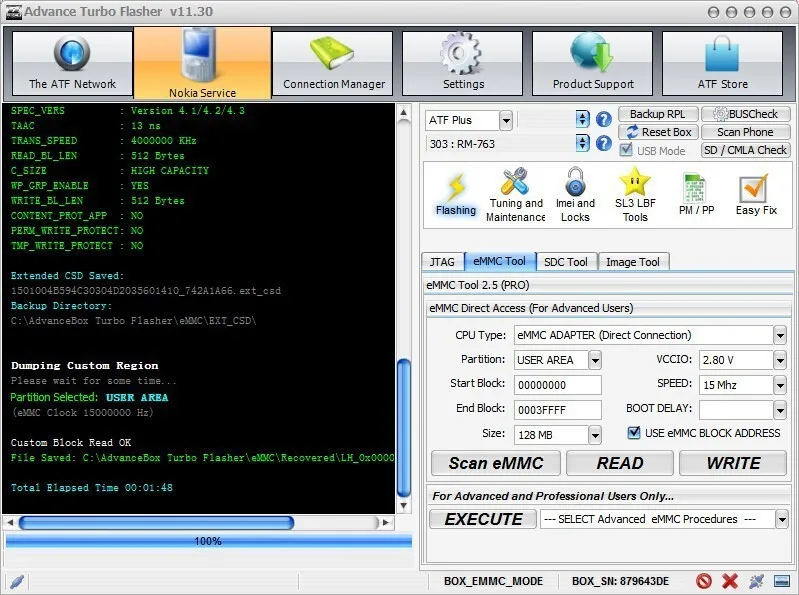The width and height of the screenshot is (799, 595).
Task: Click the BOX_SN: 879643DE status text
Action: coord(620,581)
